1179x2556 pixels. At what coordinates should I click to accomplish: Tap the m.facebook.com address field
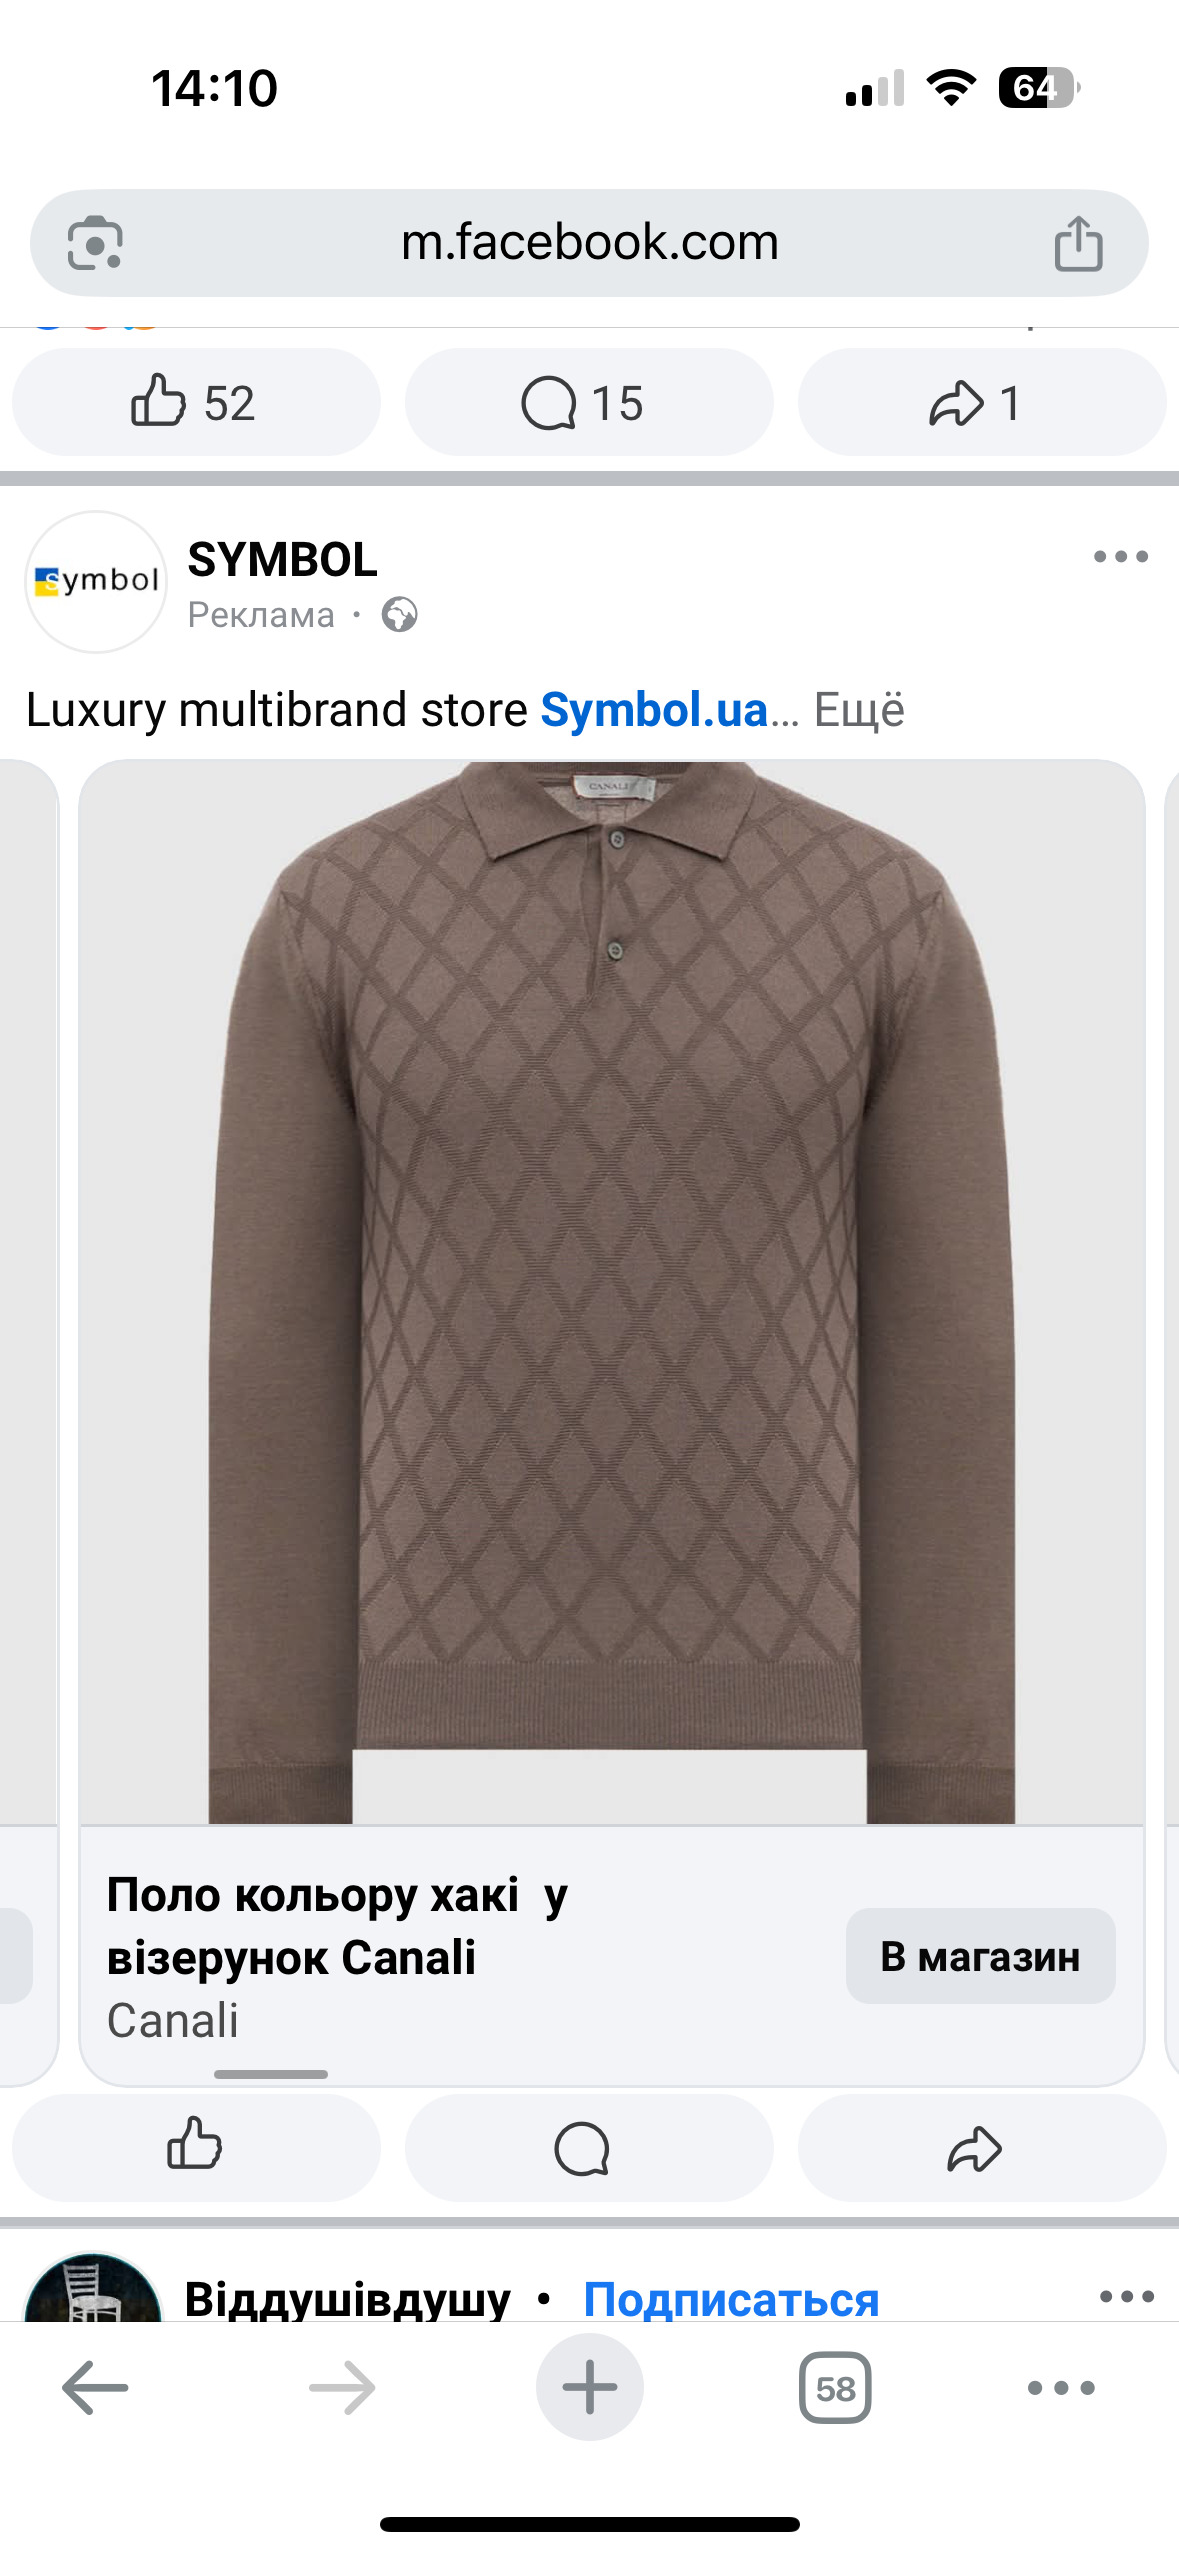(x=589, y=243)
